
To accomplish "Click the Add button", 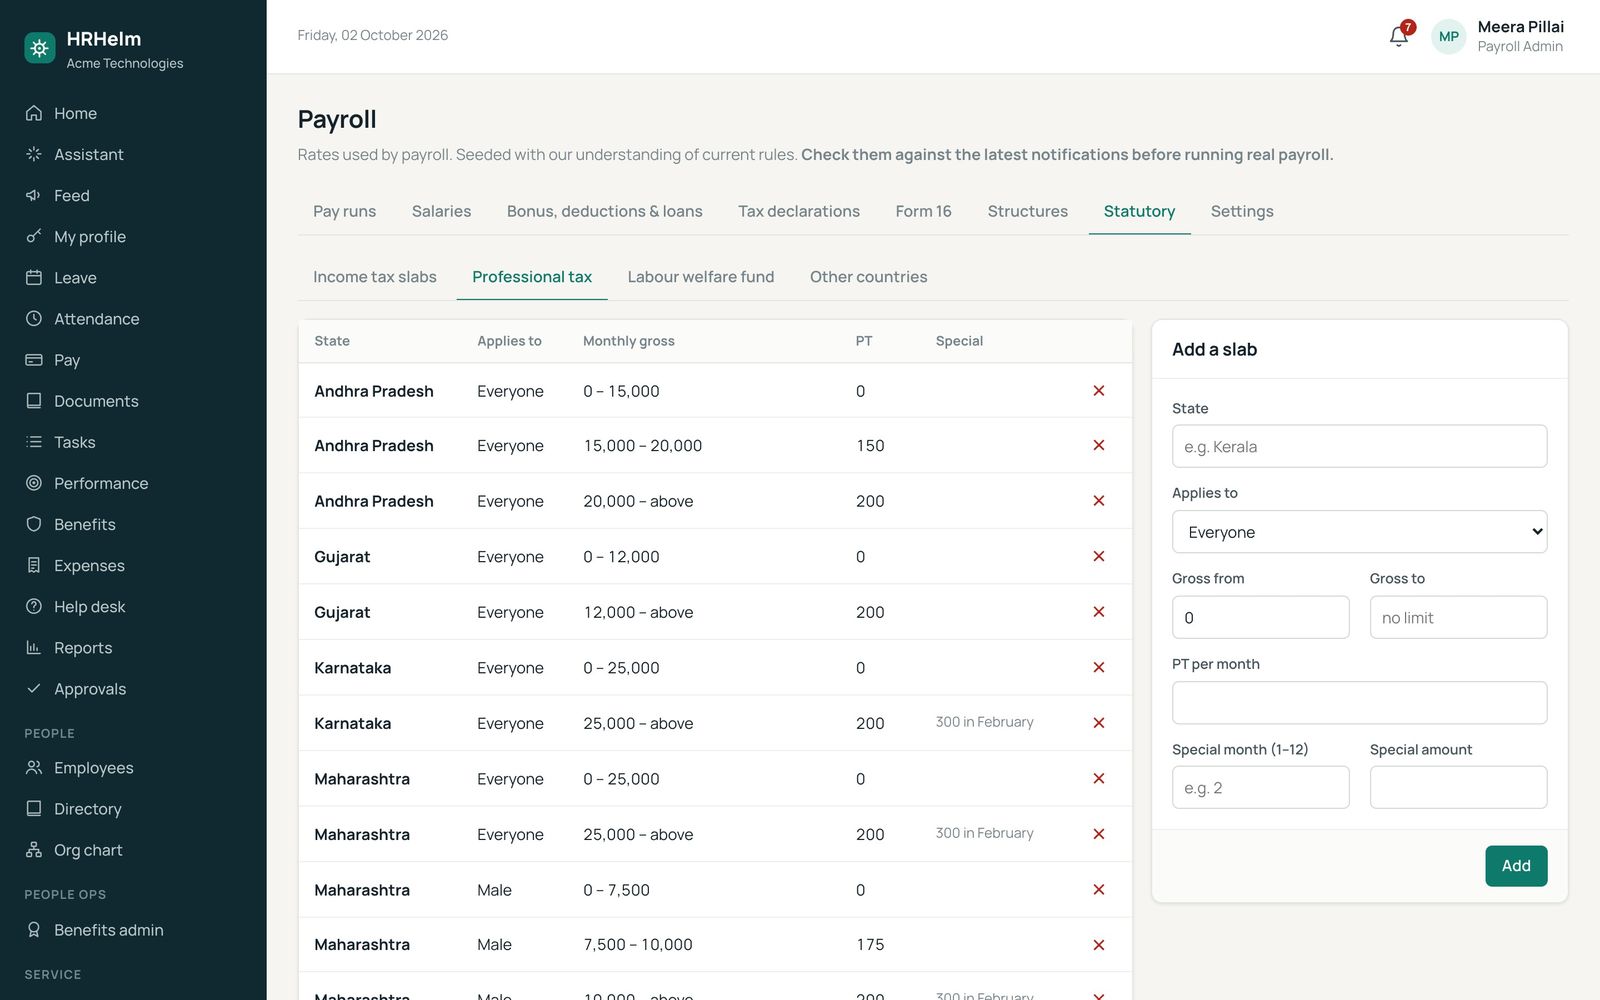I will 1516,866.
